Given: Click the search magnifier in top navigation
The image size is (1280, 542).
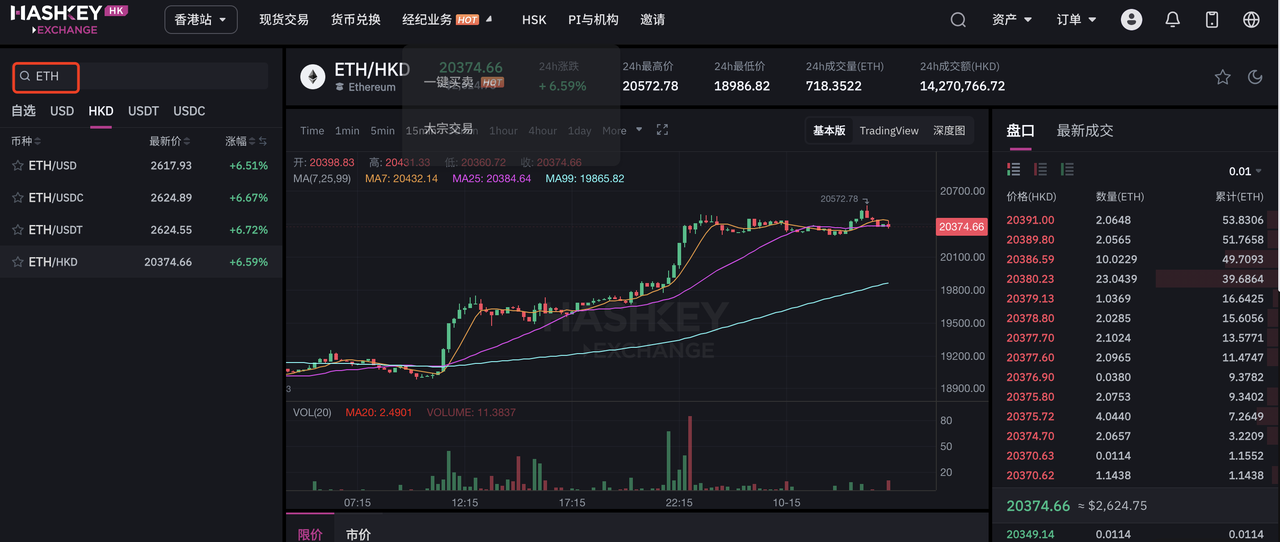Looking at the screenshot, I should click(x=958, y=20).
